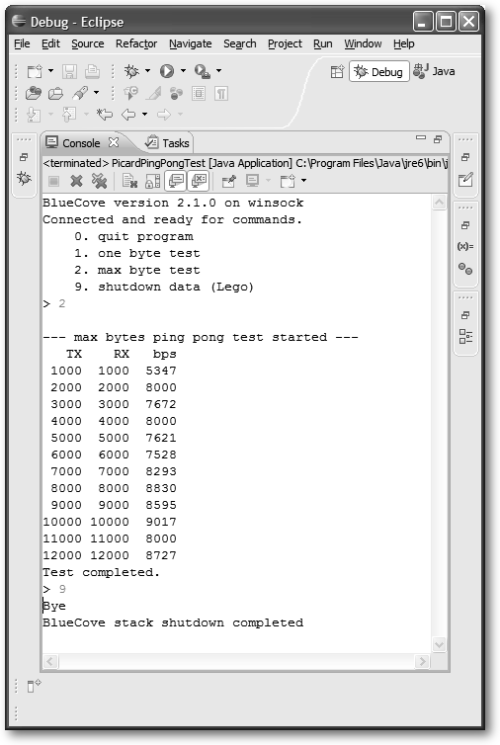Viewport: 500px width, 745px height.
Task: Switch to the Java perspective
Action: 434,71
